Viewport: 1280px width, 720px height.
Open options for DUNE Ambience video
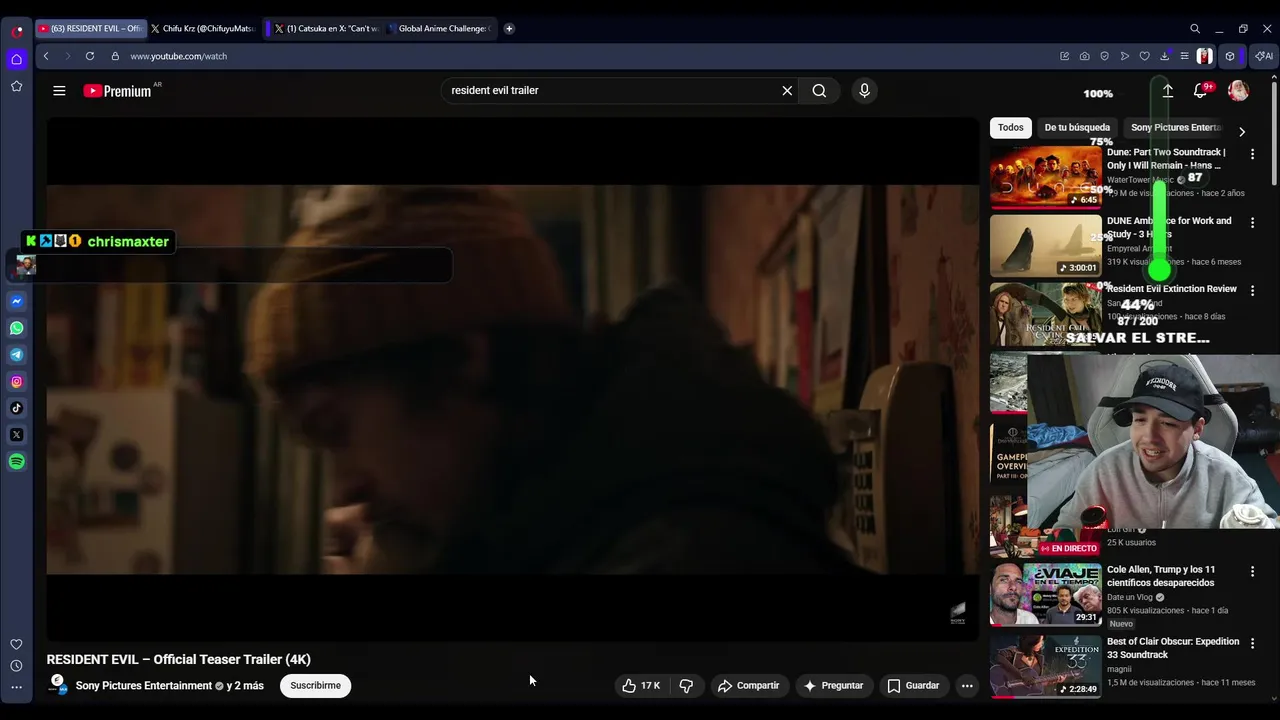click(x=1252, y=222)
